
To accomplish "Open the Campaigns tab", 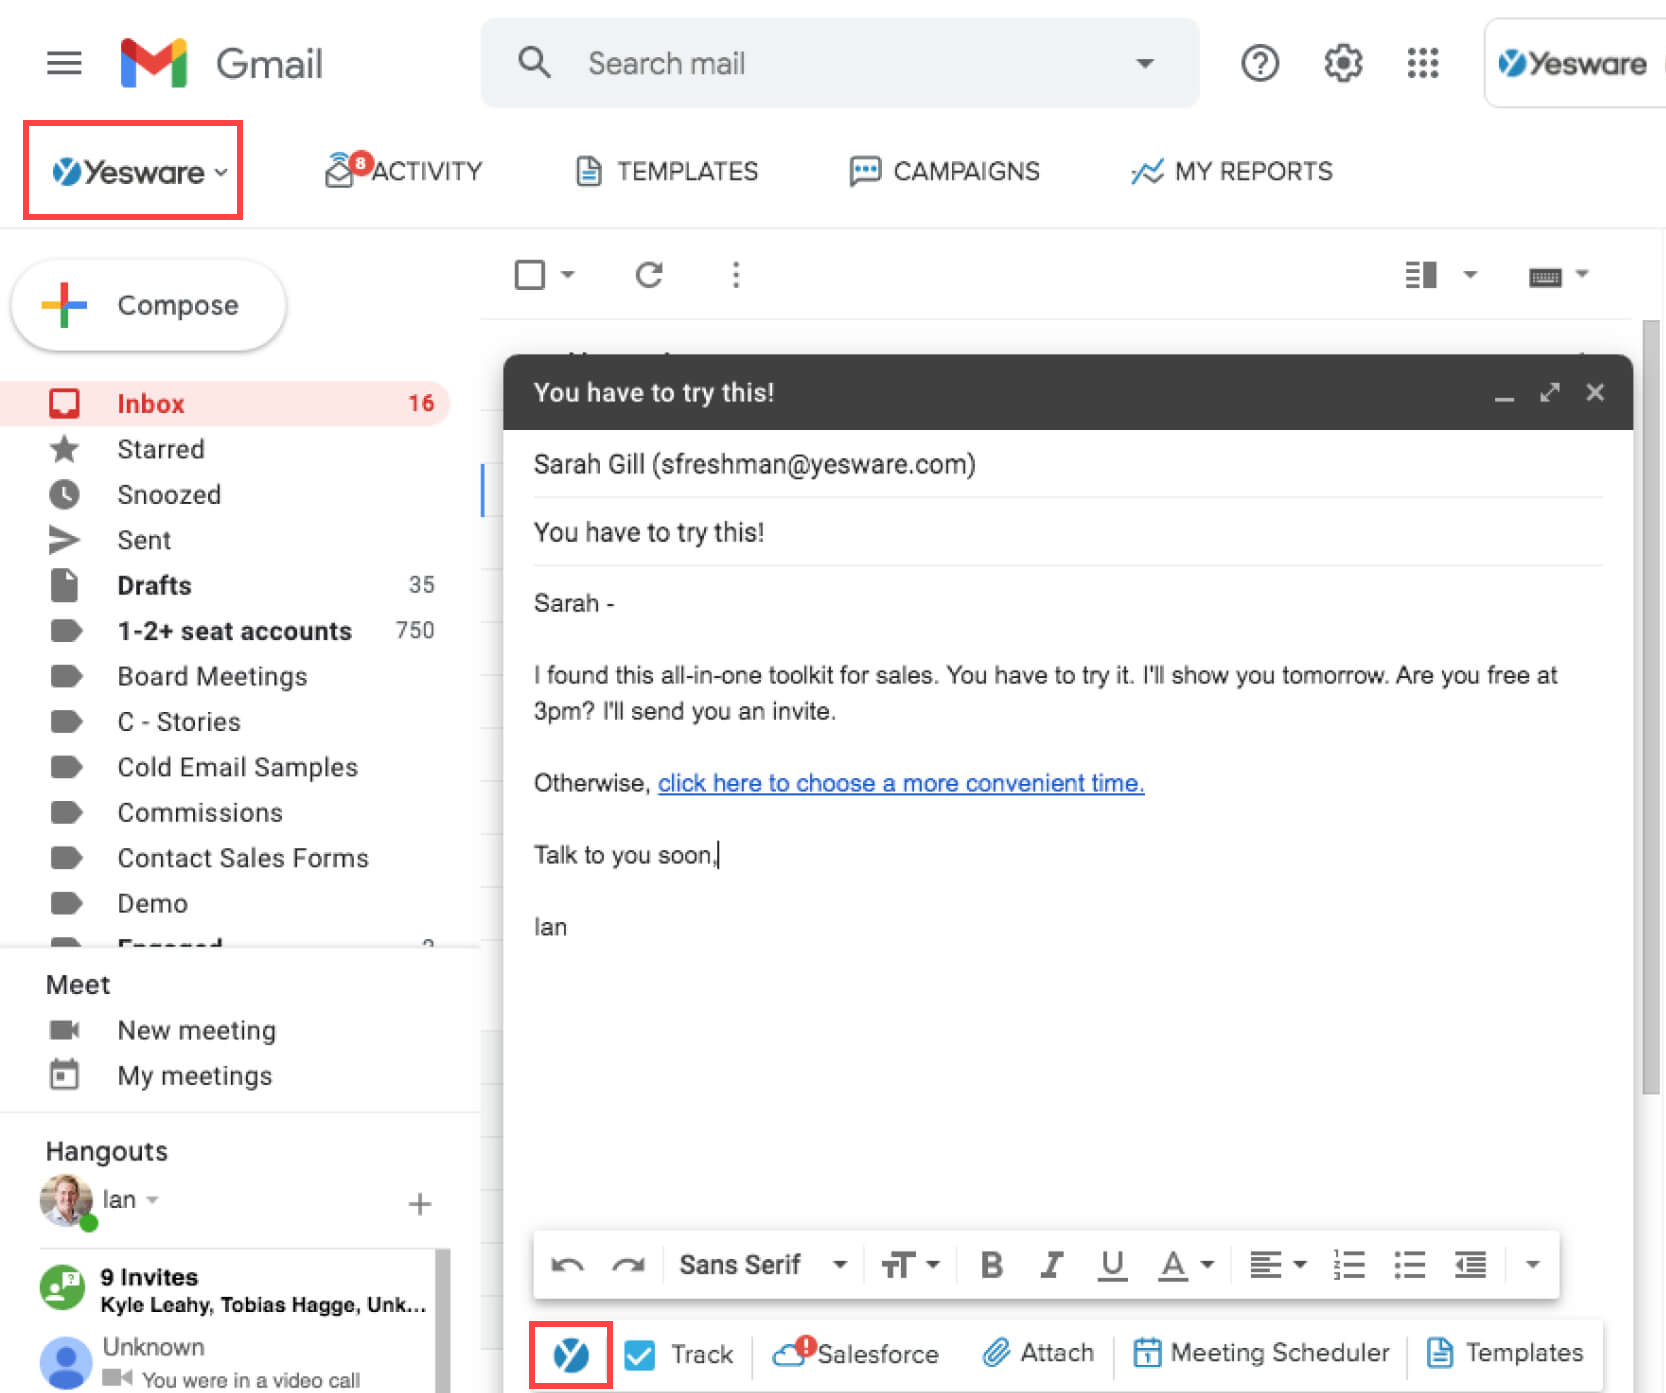I will tap(944, 171).
